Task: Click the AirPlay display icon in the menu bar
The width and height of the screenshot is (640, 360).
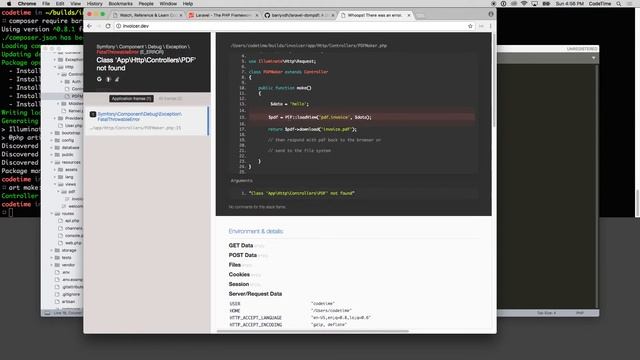Action: (x=535, y=4)
